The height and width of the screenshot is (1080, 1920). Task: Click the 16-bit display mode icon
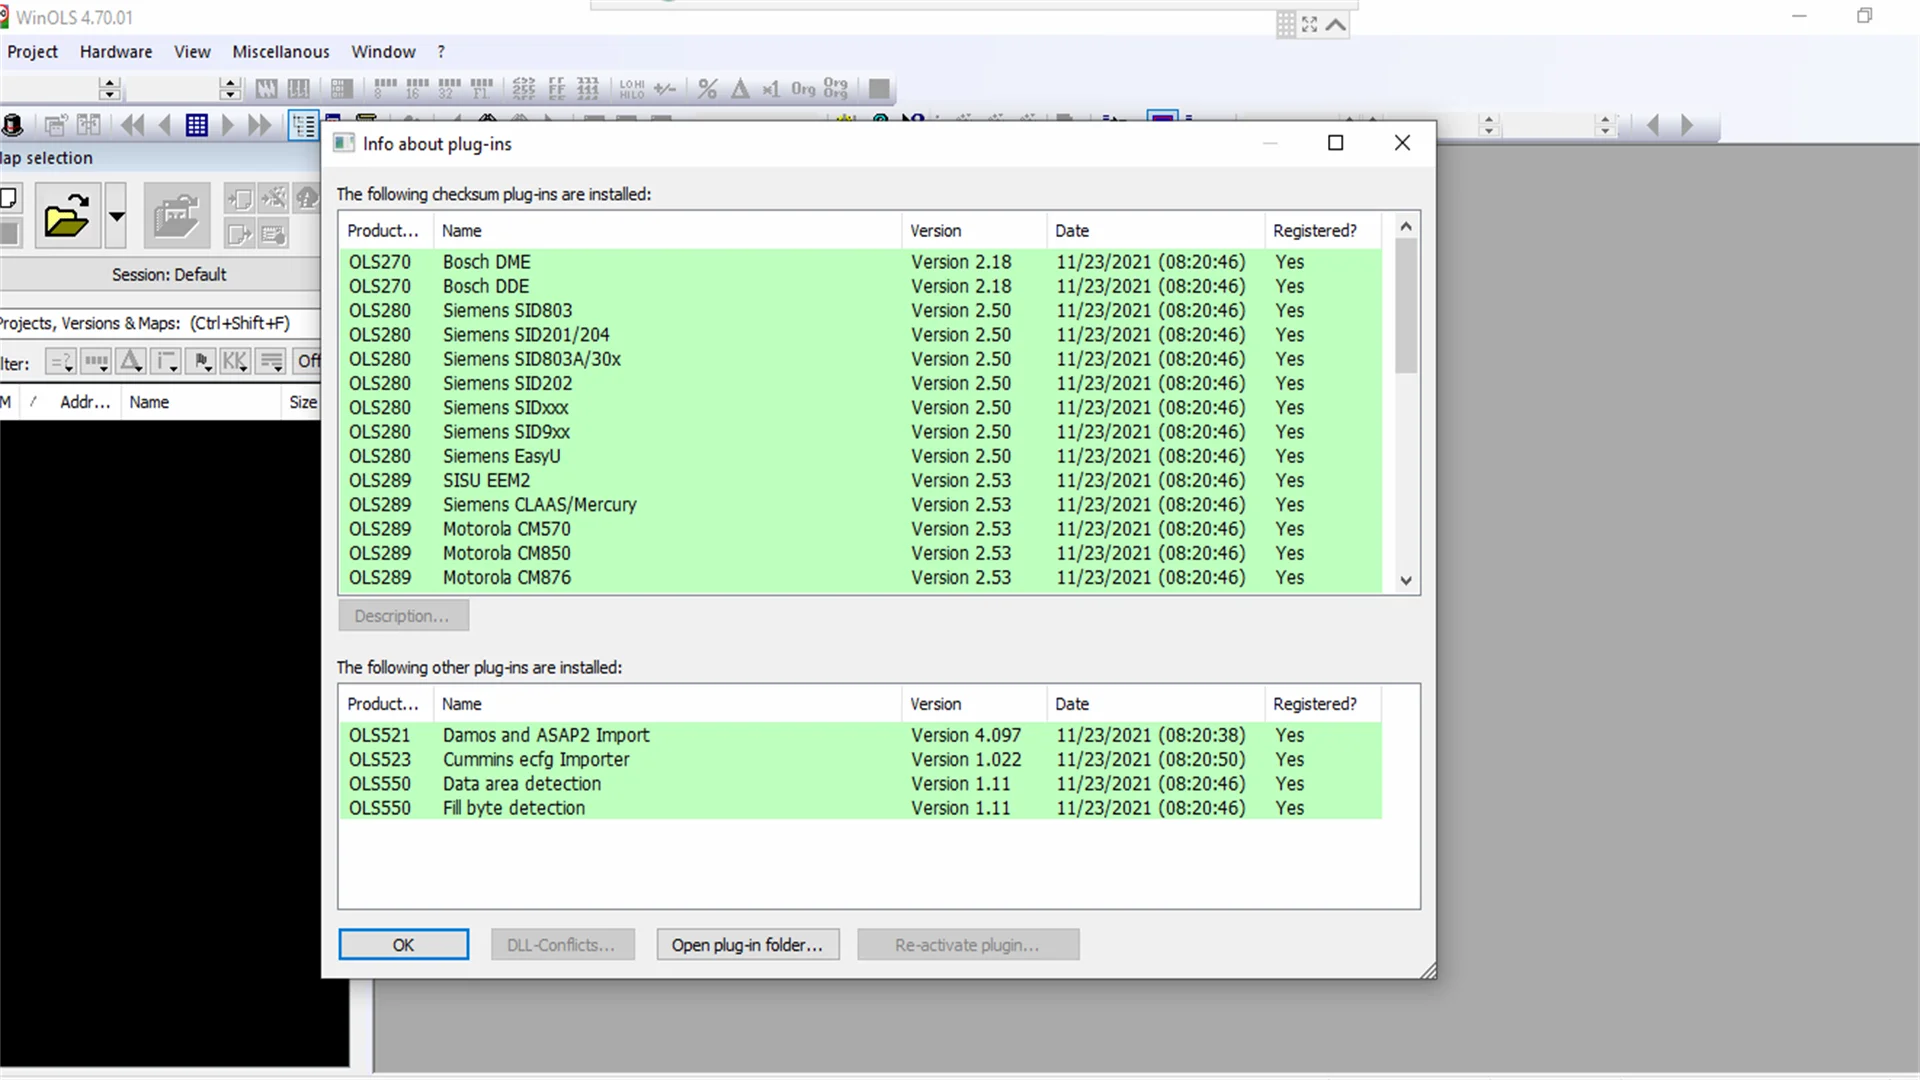417,89
